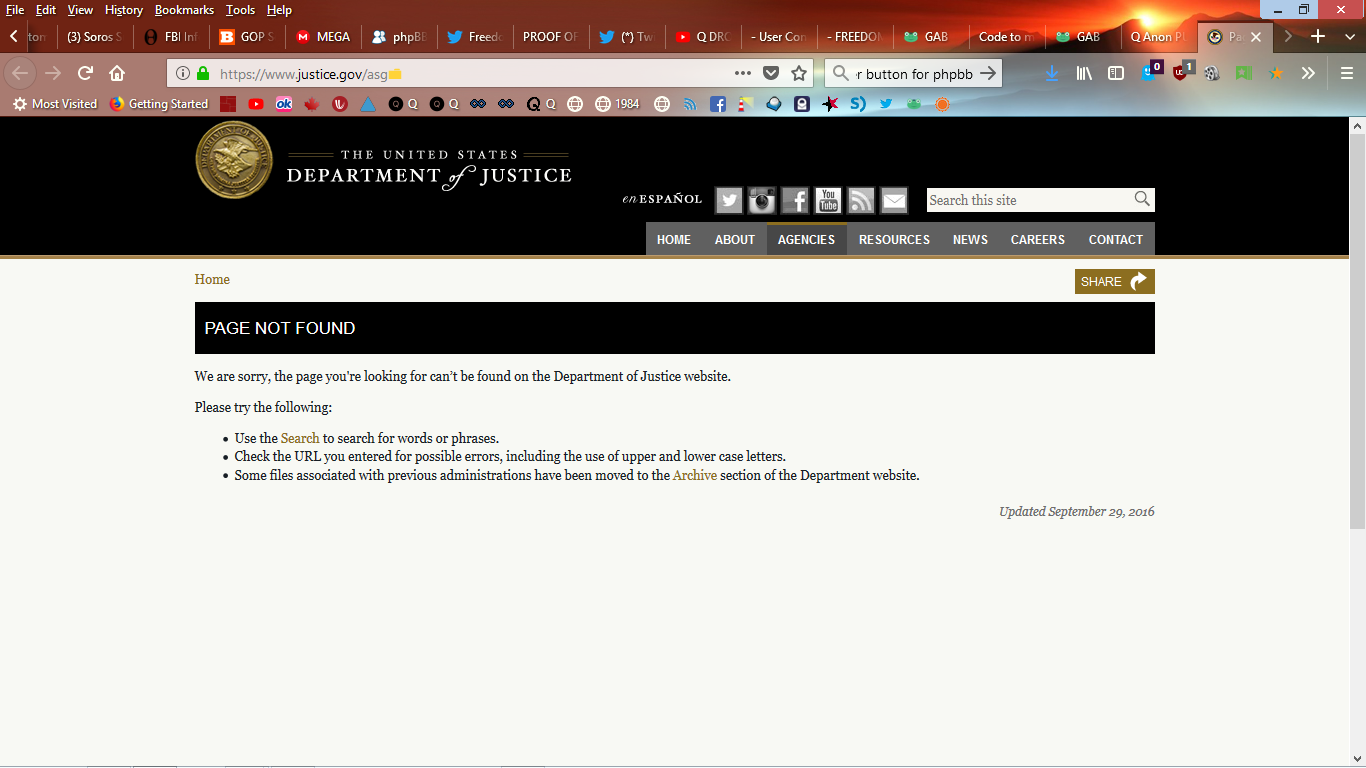Show more toolbar items overflow chevron
This screenshot has height=768, width=1366.
click(1308, 73)
